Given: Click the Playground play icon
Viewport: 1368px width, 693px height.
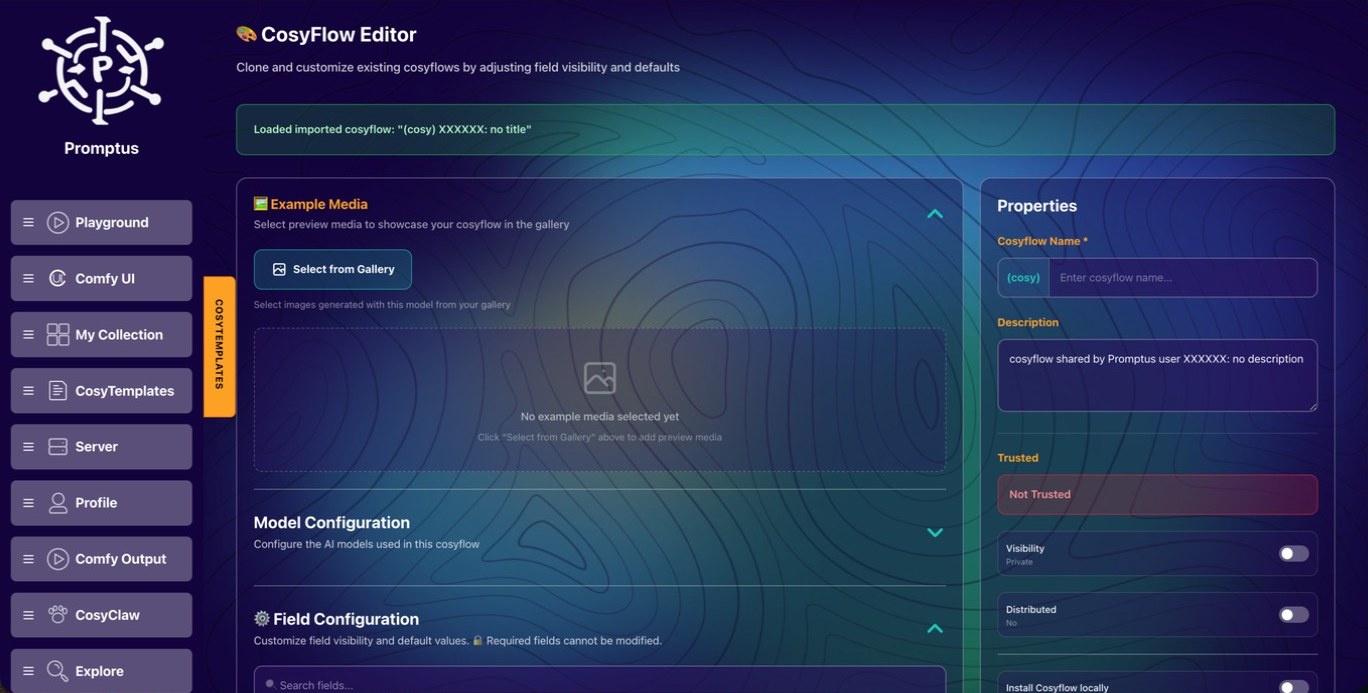Looking at the screenshot, I should coord(58,223).
